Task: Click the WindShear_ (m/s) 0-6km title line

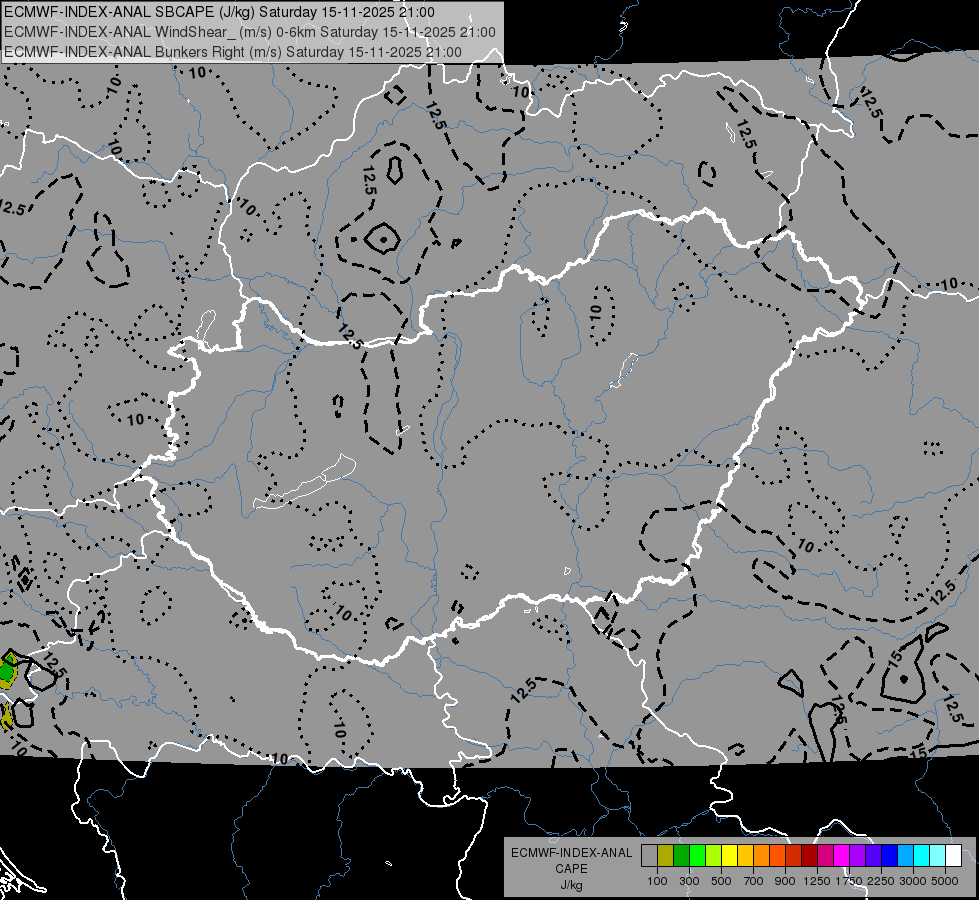Action: click(x=250, y=32)
